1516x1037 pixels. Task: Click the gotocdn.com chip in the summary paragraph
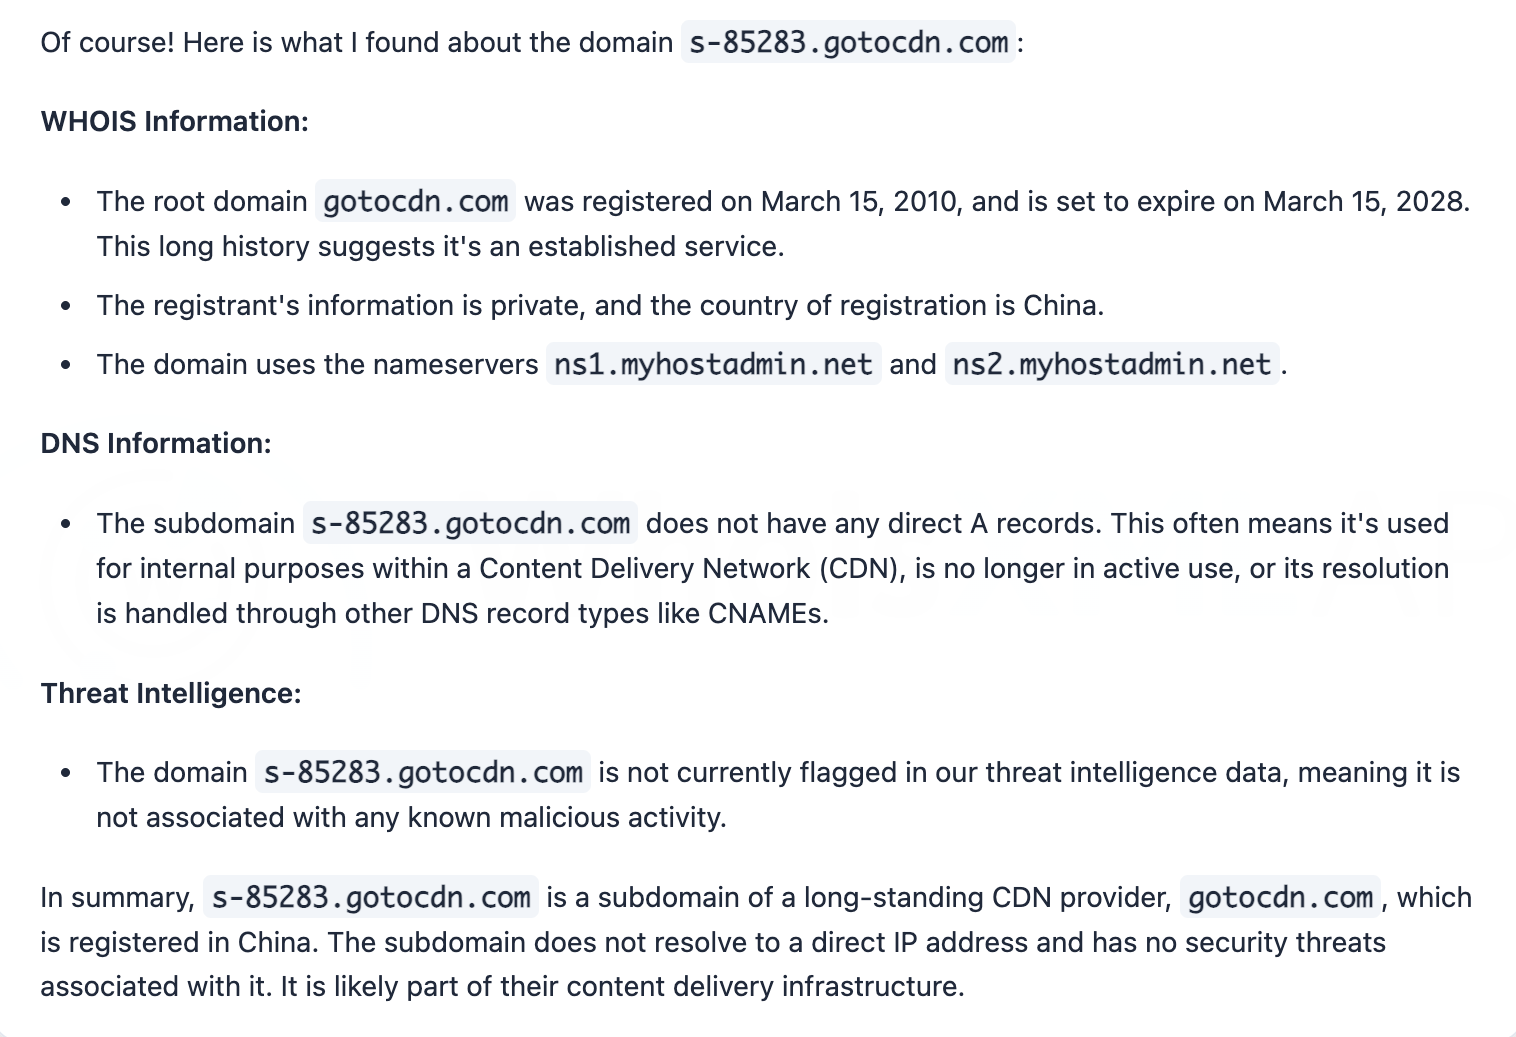click(x=1280, y=897)
